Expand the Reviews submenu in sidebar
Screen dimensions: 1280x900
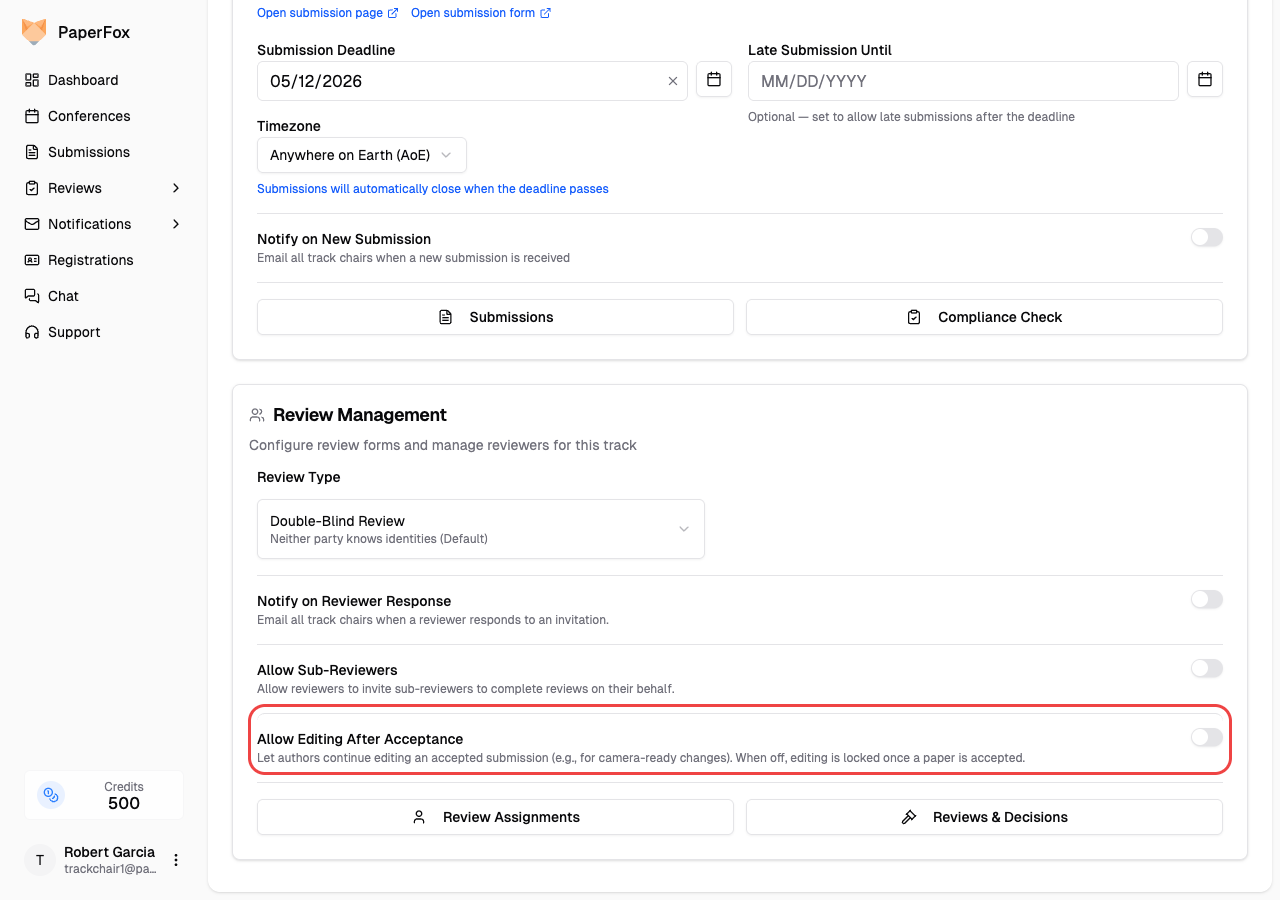[176, 188]
